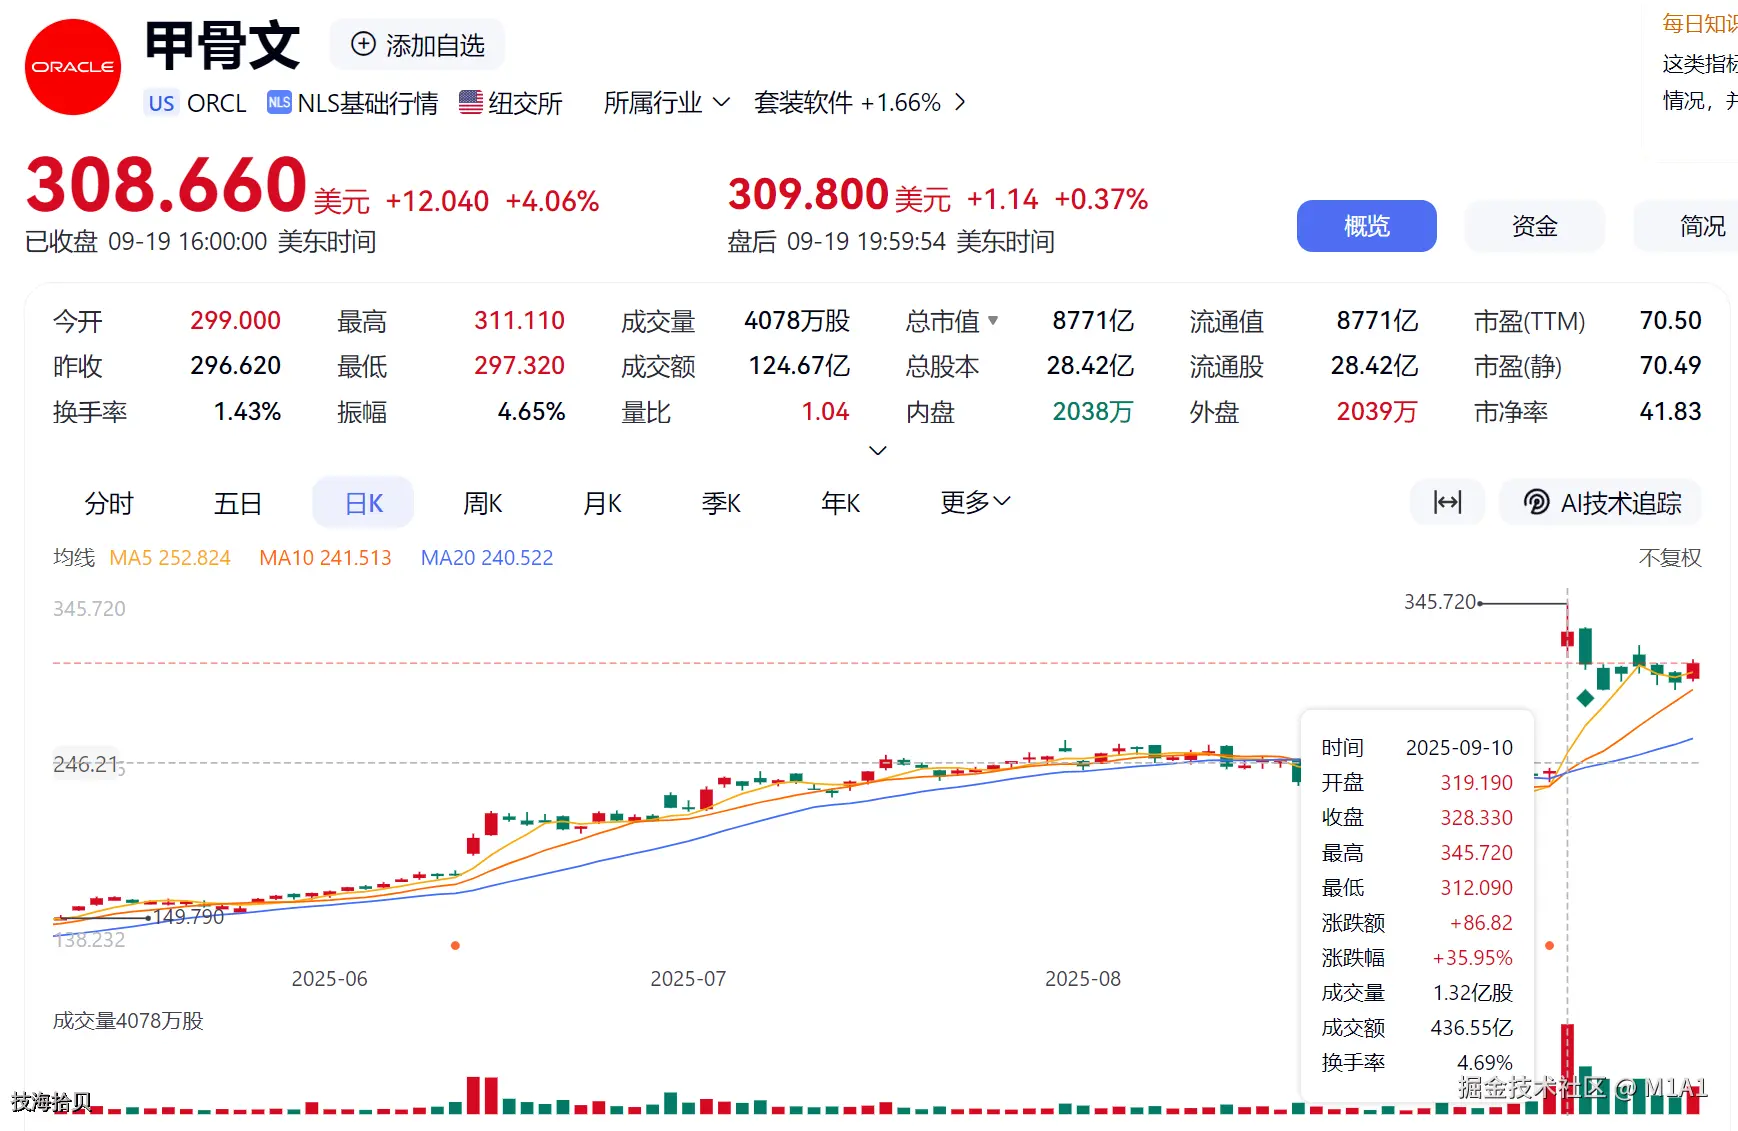Image resolution: width=1738 pixels, height=1131 pixels.
Task: Click the 308.660 closing price
Action: tap(166, 185)
